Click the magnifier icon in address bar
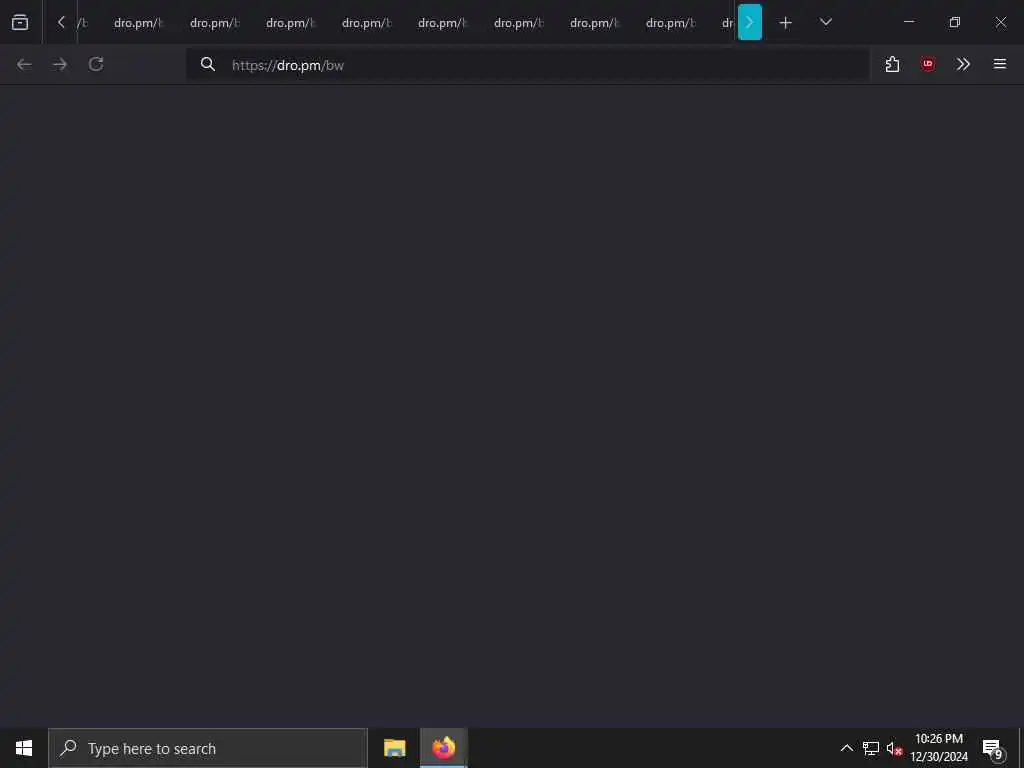The width and height of the screenshot is (1024, 768). pyautogui.click(x=208, y=64)
